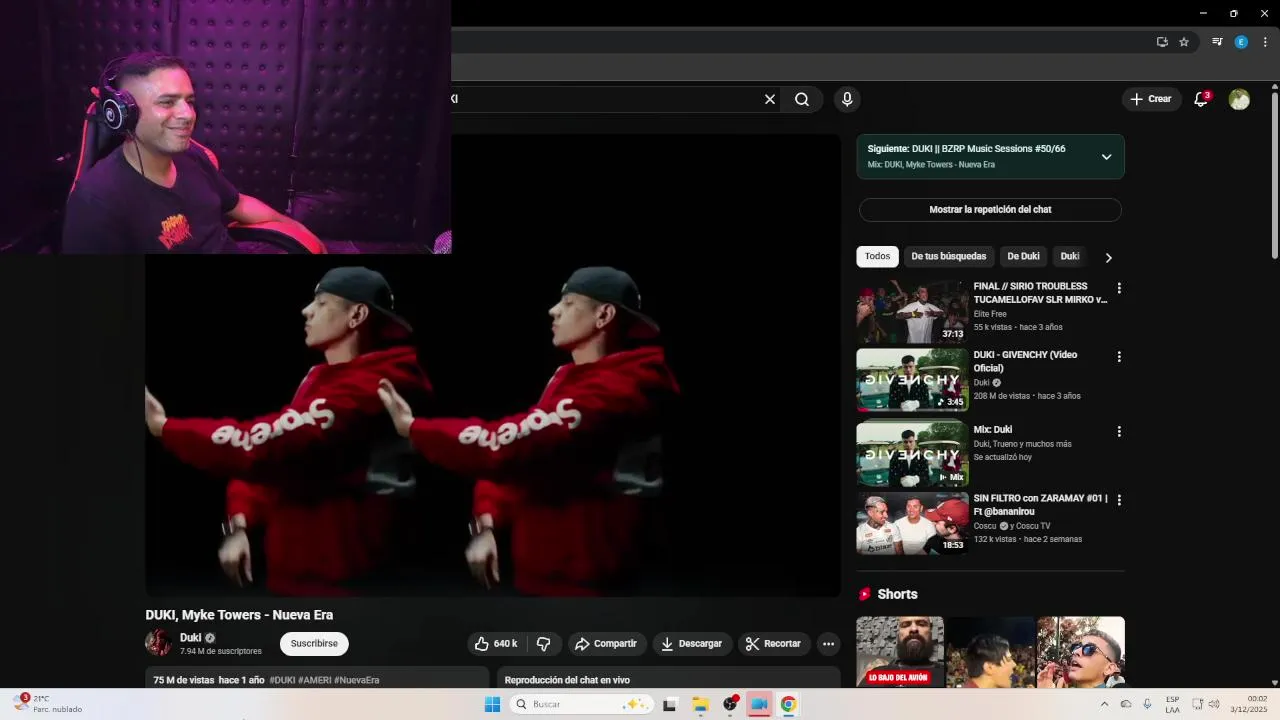1280x720 pixels.
Task: Open File Explorer from the taskbar
Action: [x=700, y=704]
